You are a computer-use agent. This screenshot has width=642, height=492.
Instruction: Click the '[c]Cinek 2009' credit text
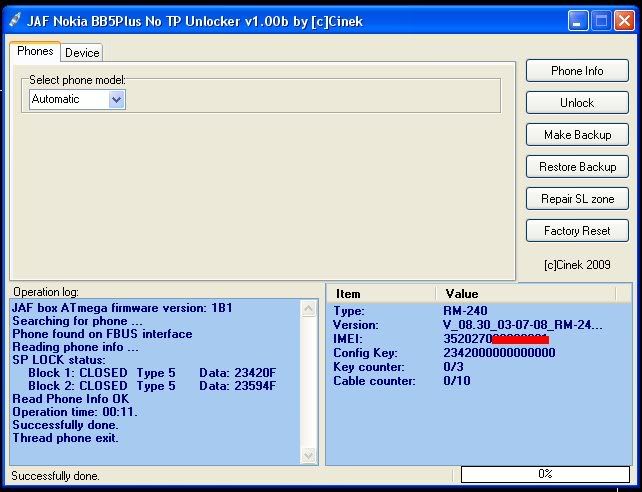click(577, 265)
